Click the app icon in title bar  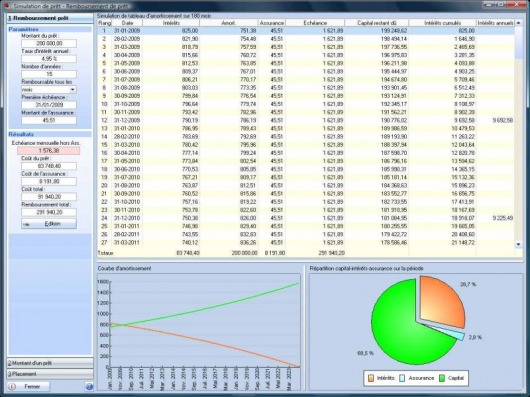(7, 5)
